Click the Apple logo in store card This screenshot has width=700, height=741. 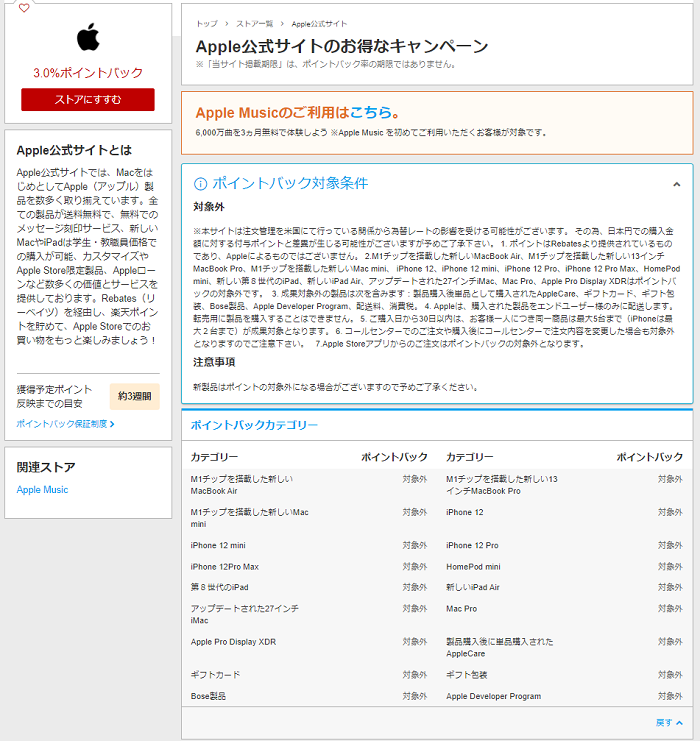pyautogui.click(x=88, y=37)
